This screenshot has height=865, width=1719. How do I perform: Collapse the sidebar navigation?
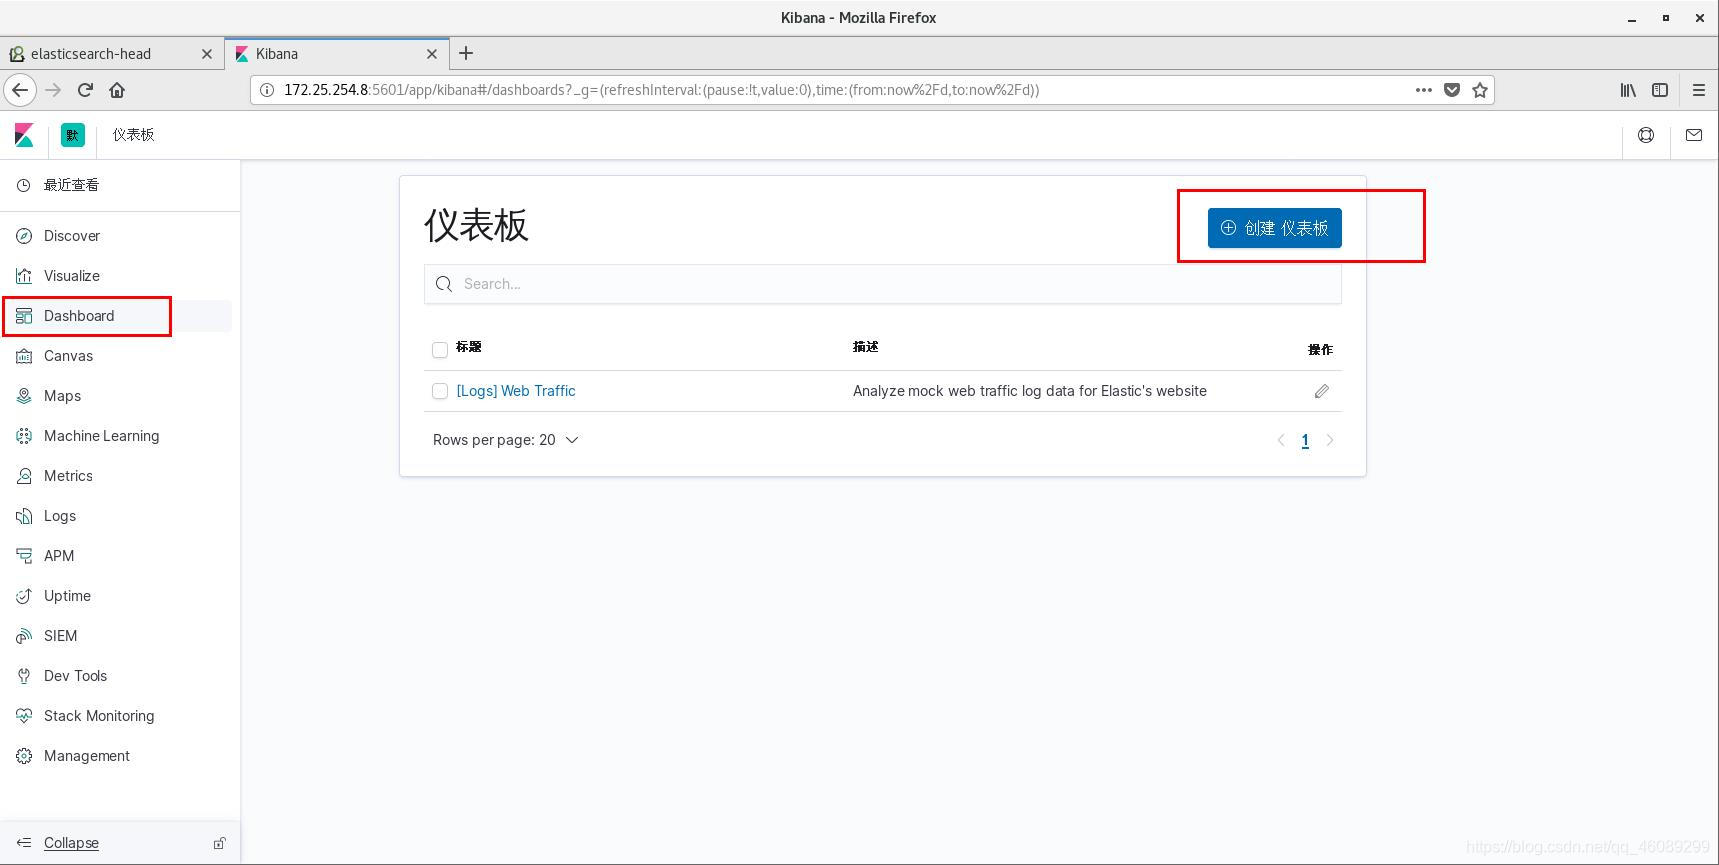pyautogui.click(x=71, y=843)
